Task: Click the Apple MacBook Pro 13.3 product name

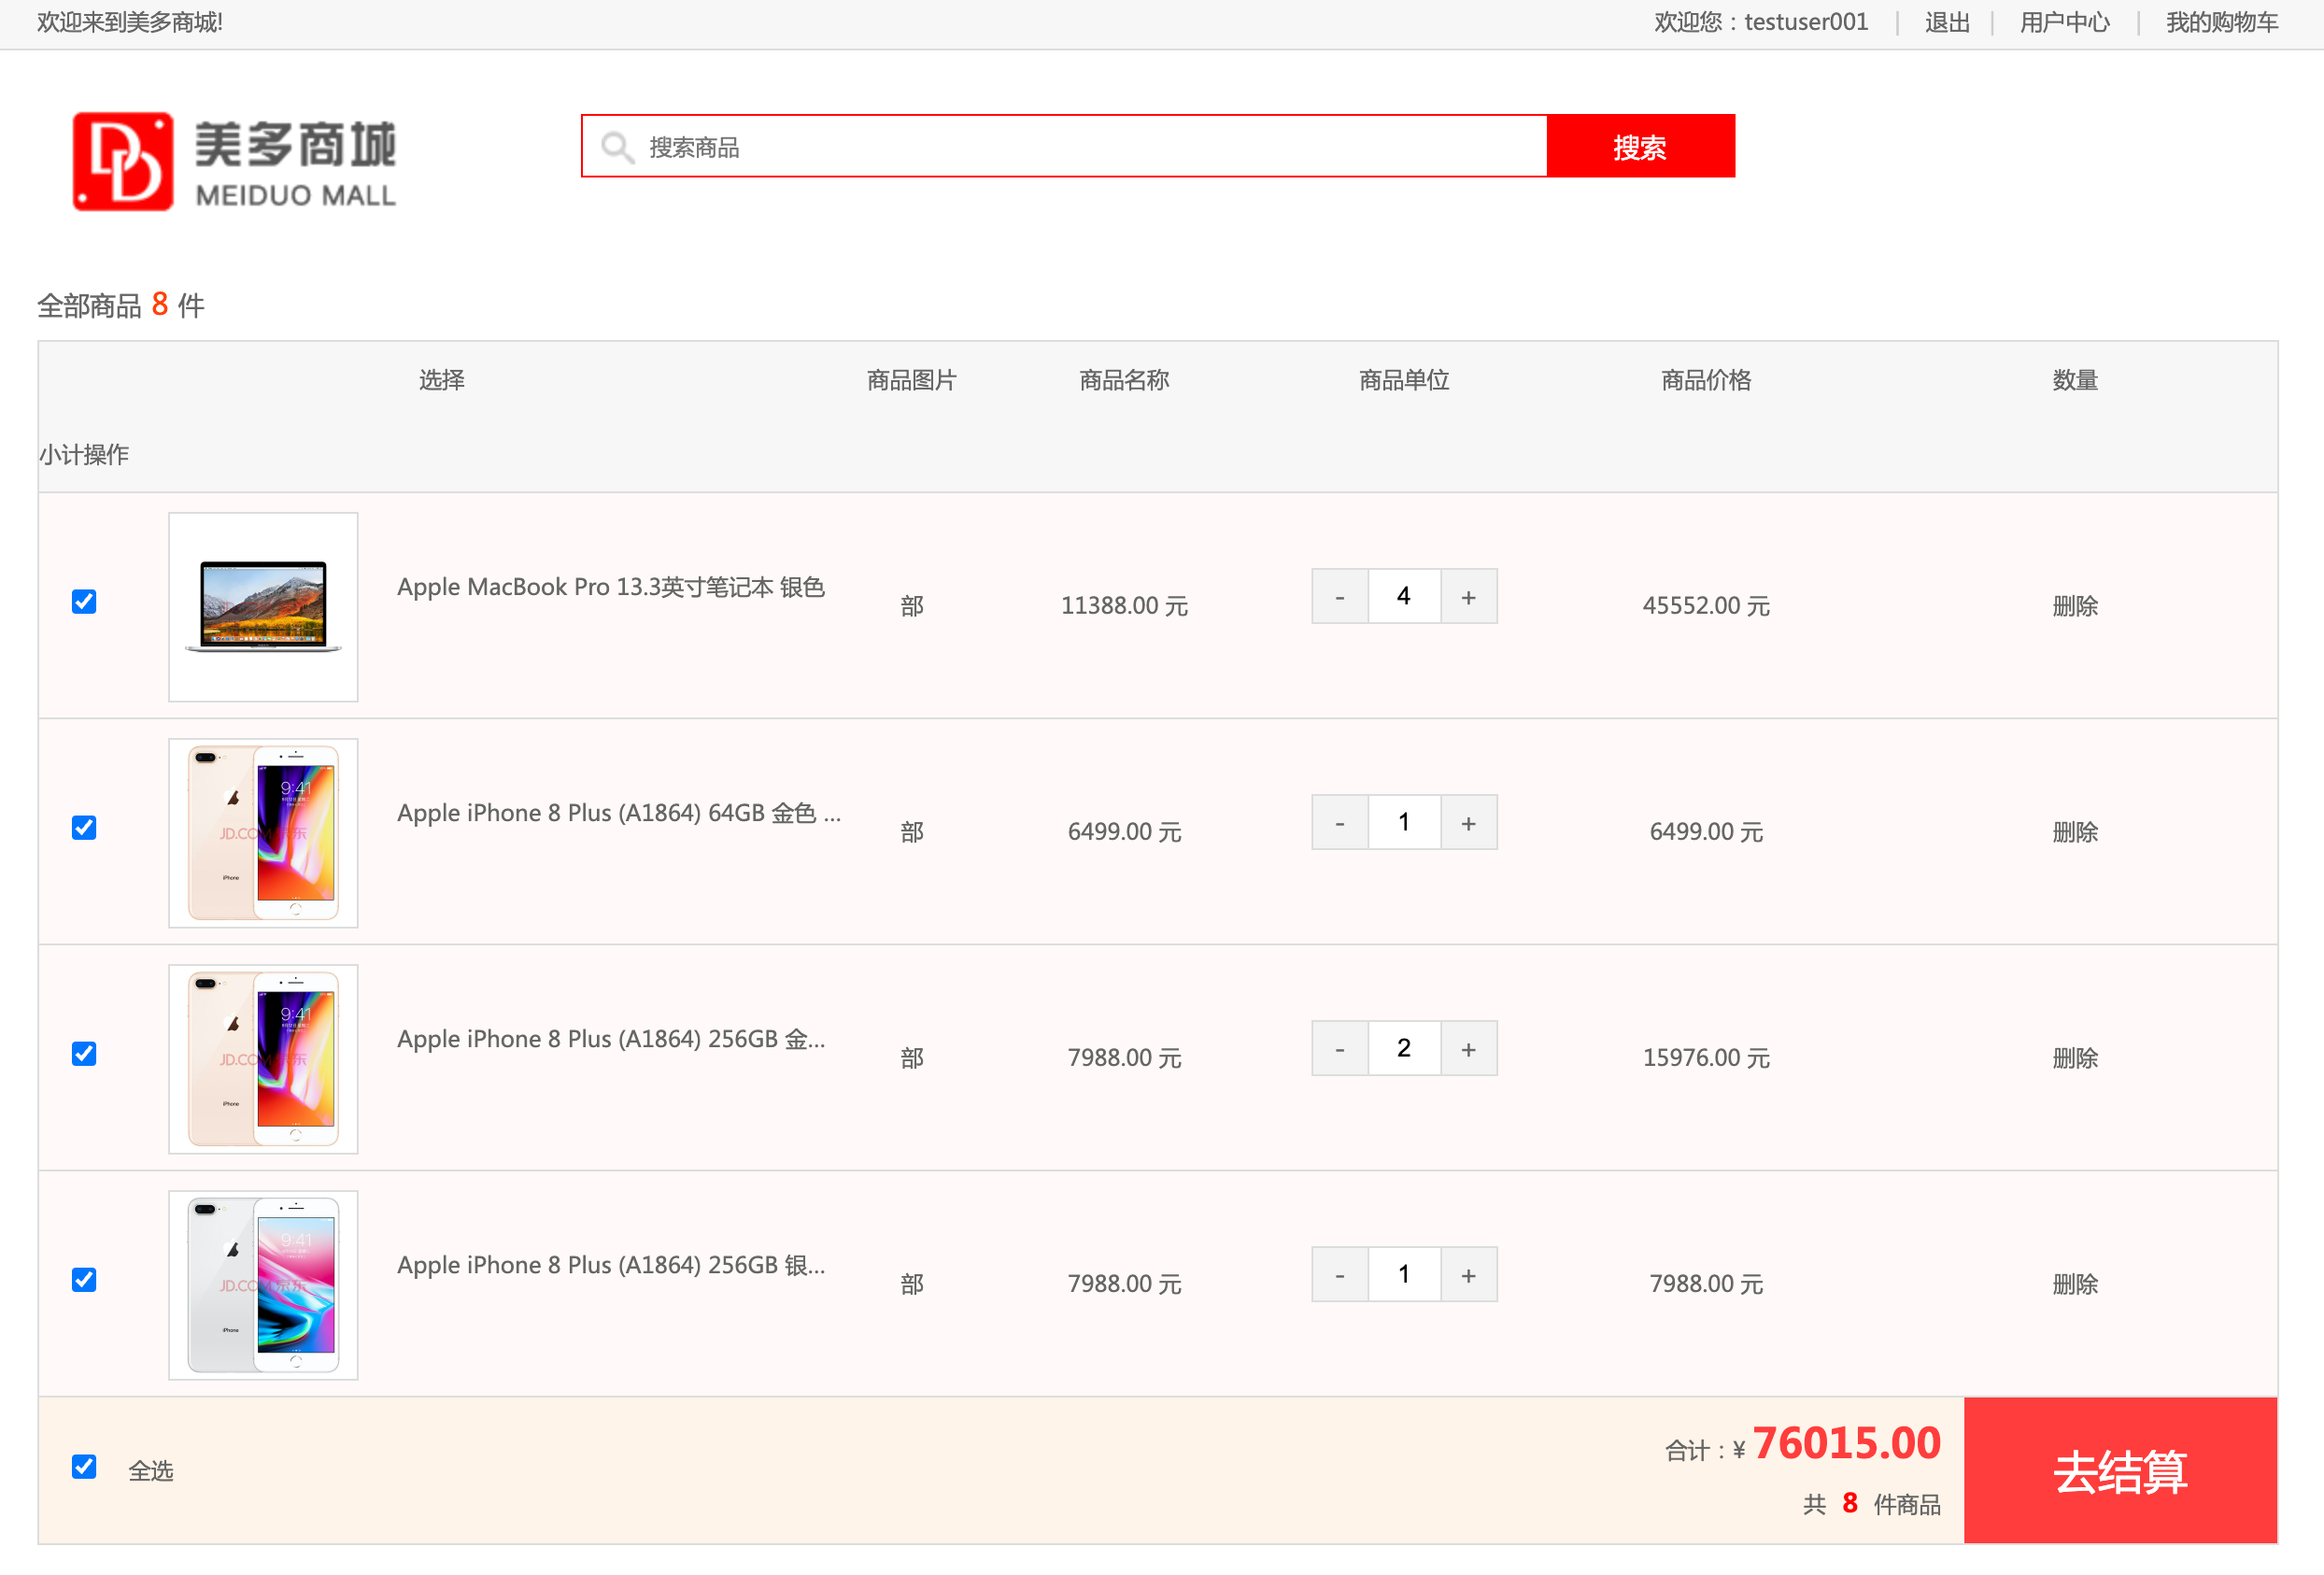Action: tap(611, 587)
